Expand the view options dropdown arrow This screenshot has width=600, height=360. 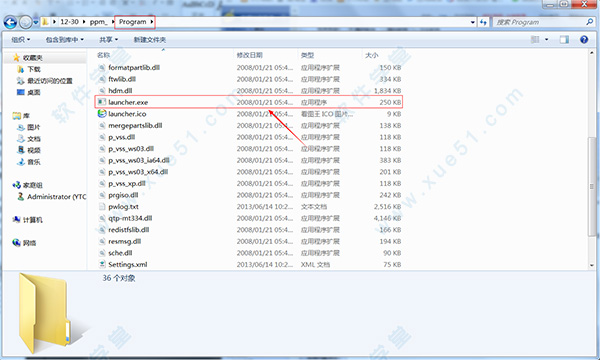coord(546,39)
